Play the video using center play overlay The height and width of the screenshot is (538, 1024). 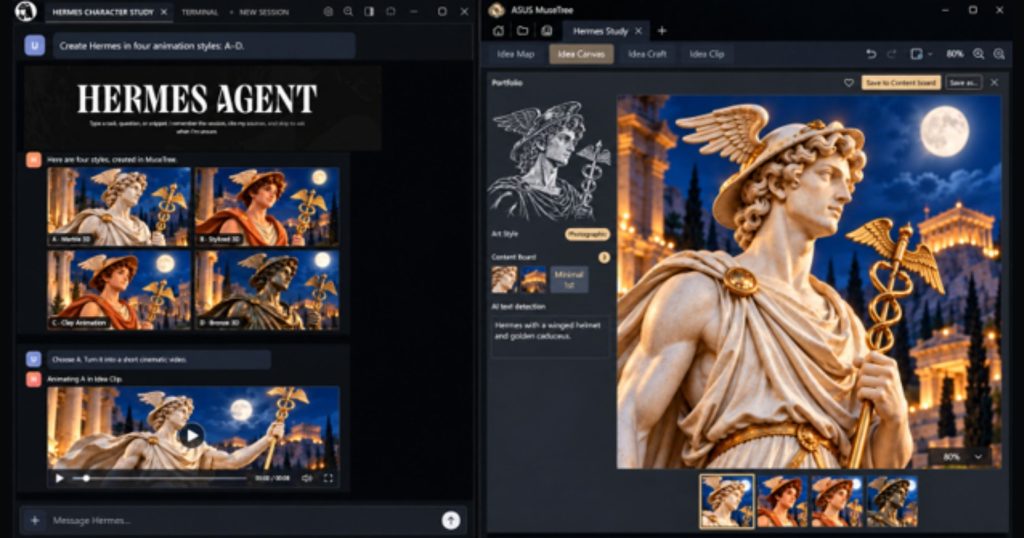coord(191,435)
